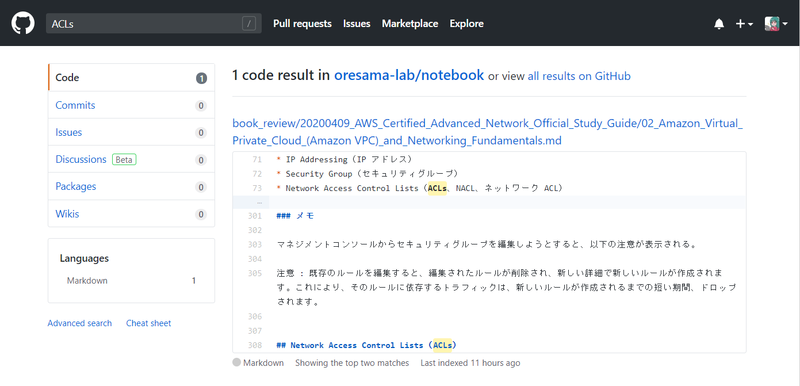Click the "## Network Access Control Lists" heading line
800x386 pixels.
coord(366,345)
